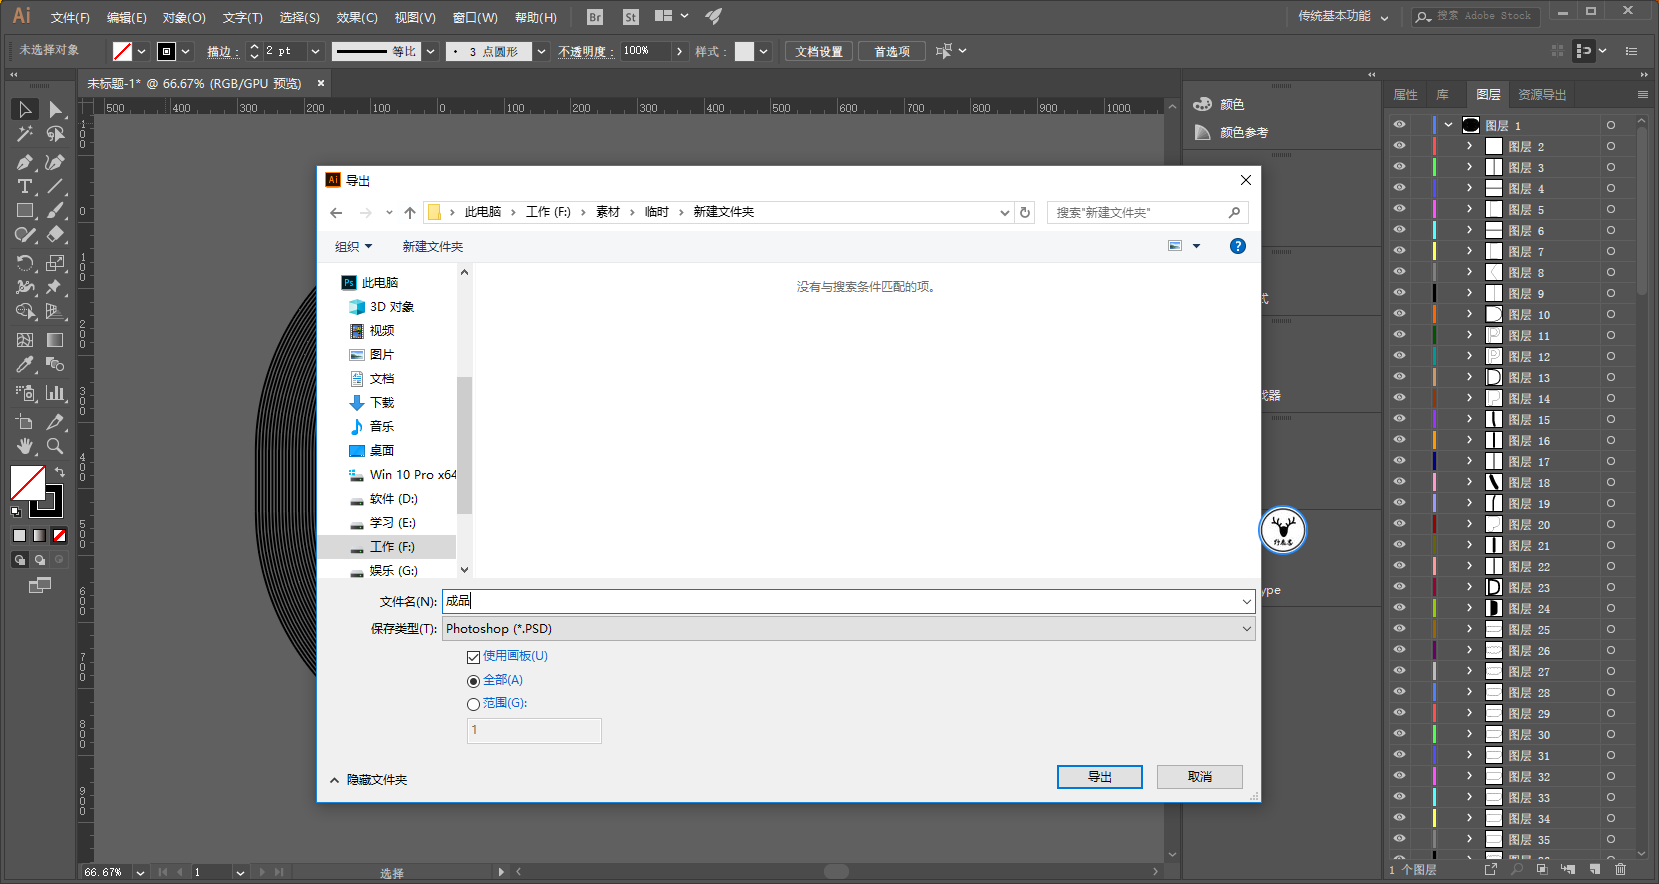Refresh the export dialog folder view

[1025, 212]
